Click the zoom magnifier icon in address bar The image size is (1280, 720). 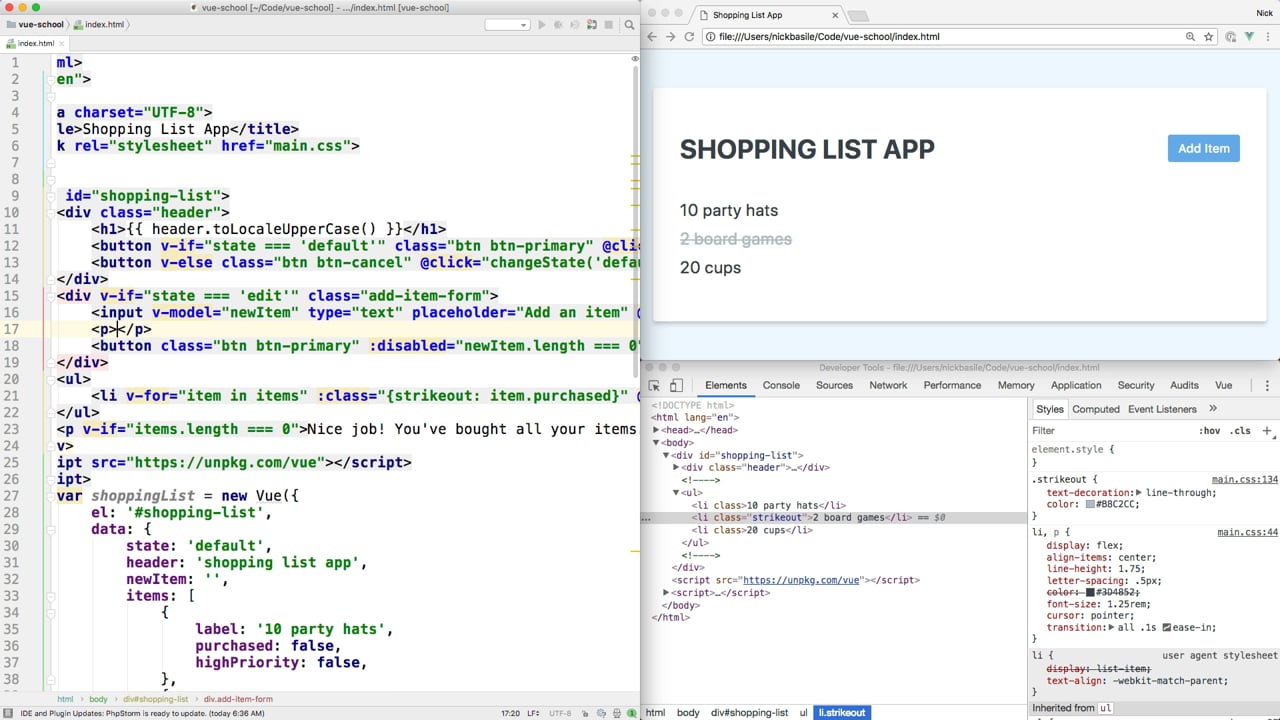point(1190,36)
